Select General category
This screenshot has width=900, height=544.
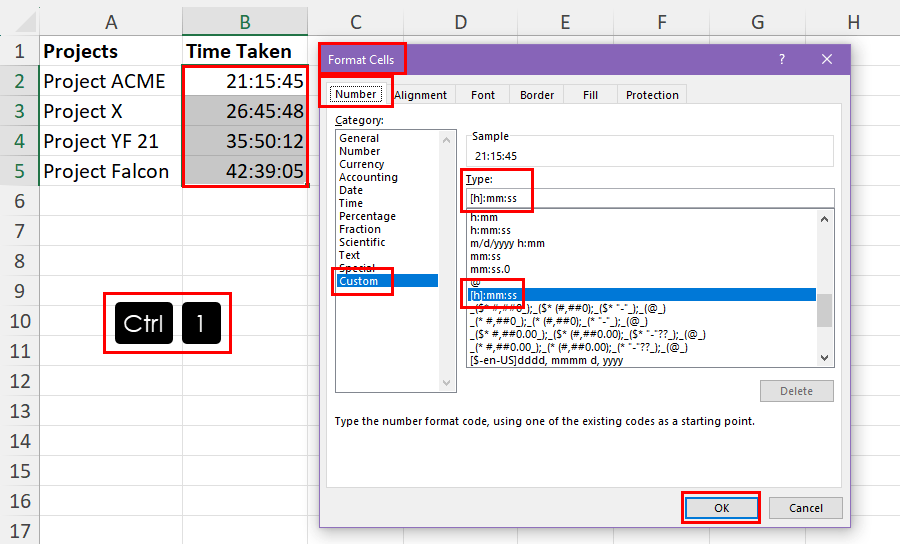pos(359,138)
